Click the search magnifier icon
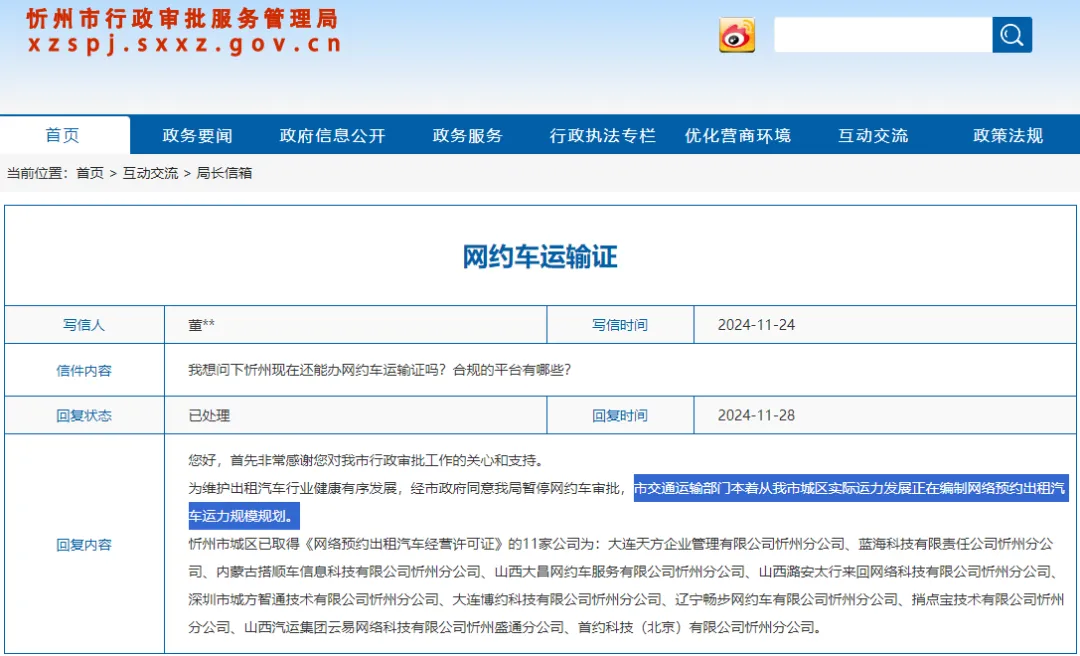Screen dimensions: 1080x656 pyautogui.click(x=1010, y=33)
